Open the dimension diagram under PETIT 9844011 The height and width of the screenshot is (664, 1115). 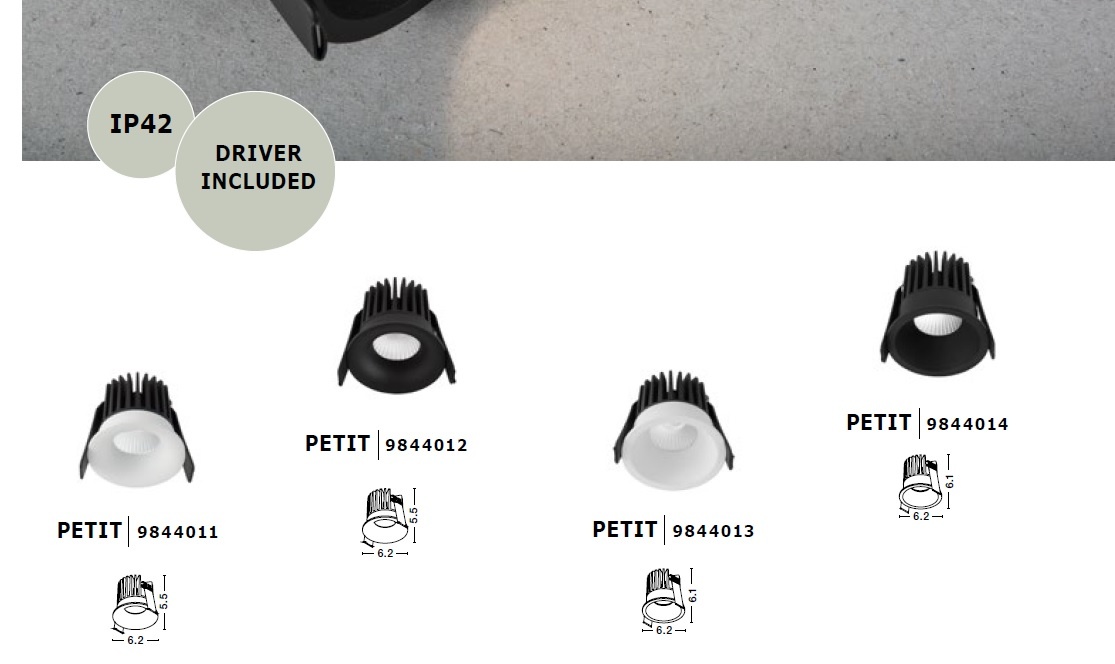tap(140, 609)
